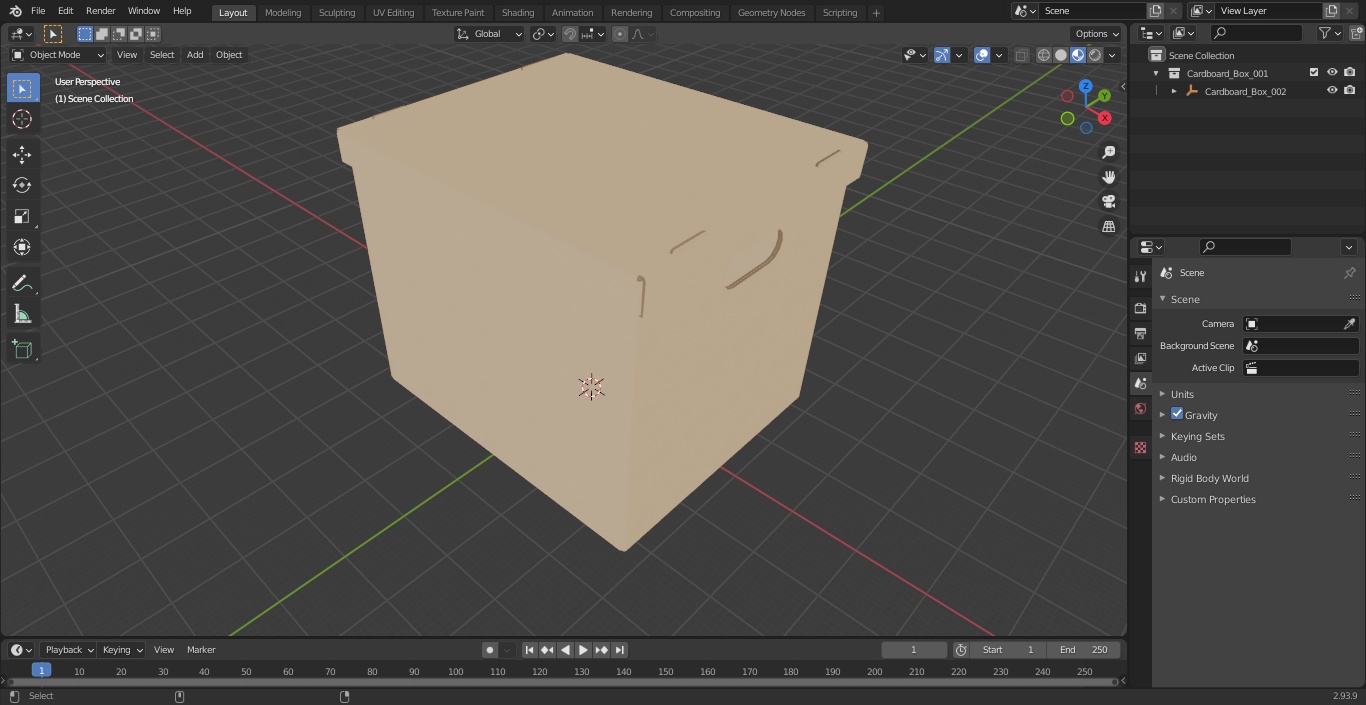Open the Keying popover in timeline
The image size is (1366, 705).
pyautogui.click(x=122, y=650)
